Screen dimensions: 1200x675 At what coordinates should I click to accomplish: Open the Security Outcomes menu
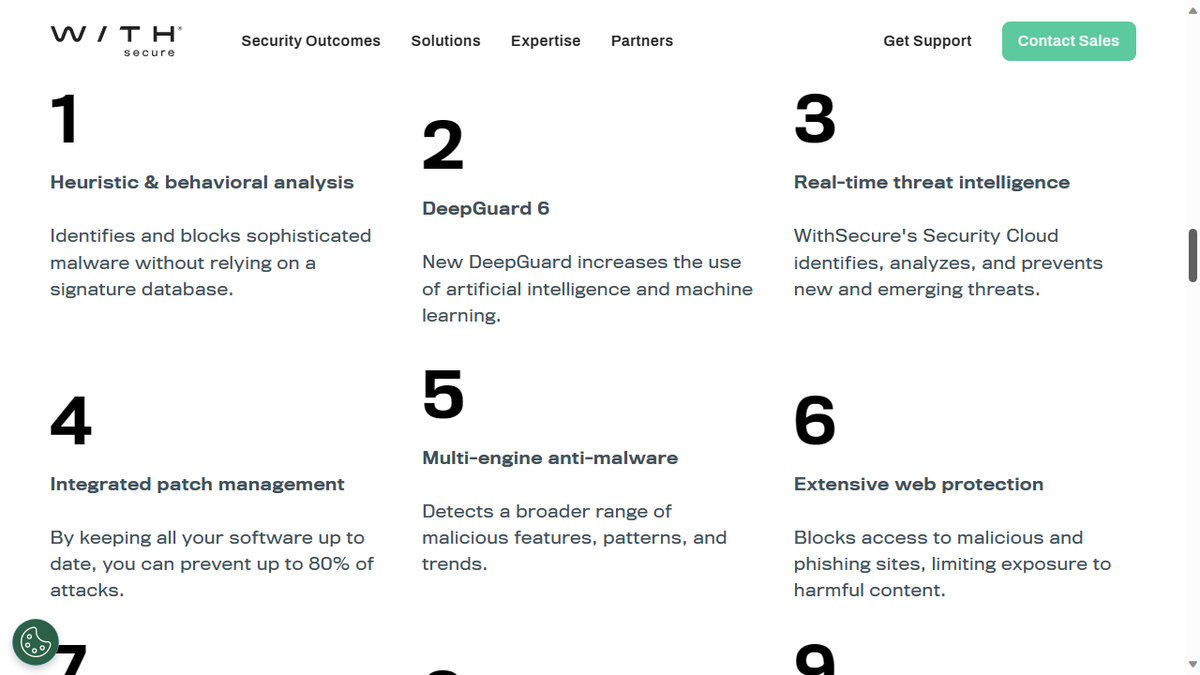pos(311,41)
